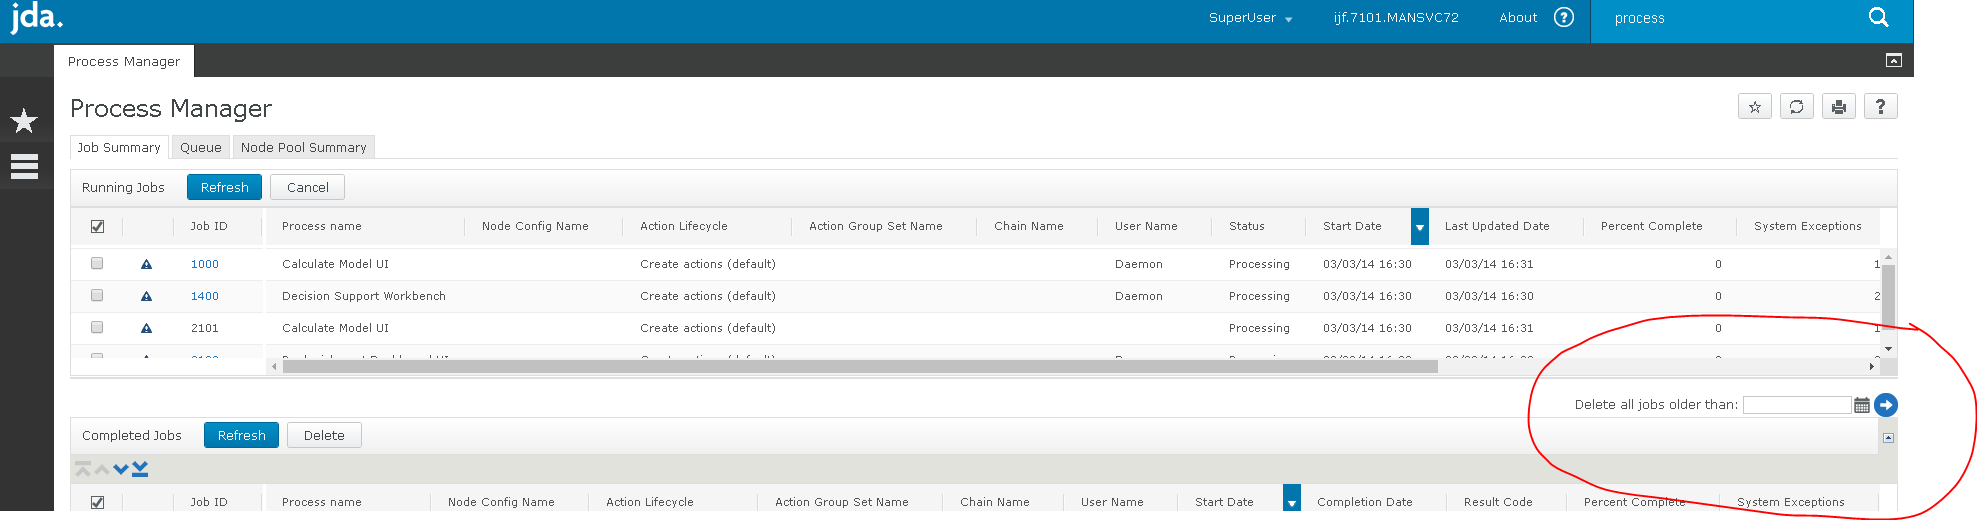Click scroll-right arrow of Running Jobs grid
Viewport: 1977px width, 520px height.
tap(1871, 367)
